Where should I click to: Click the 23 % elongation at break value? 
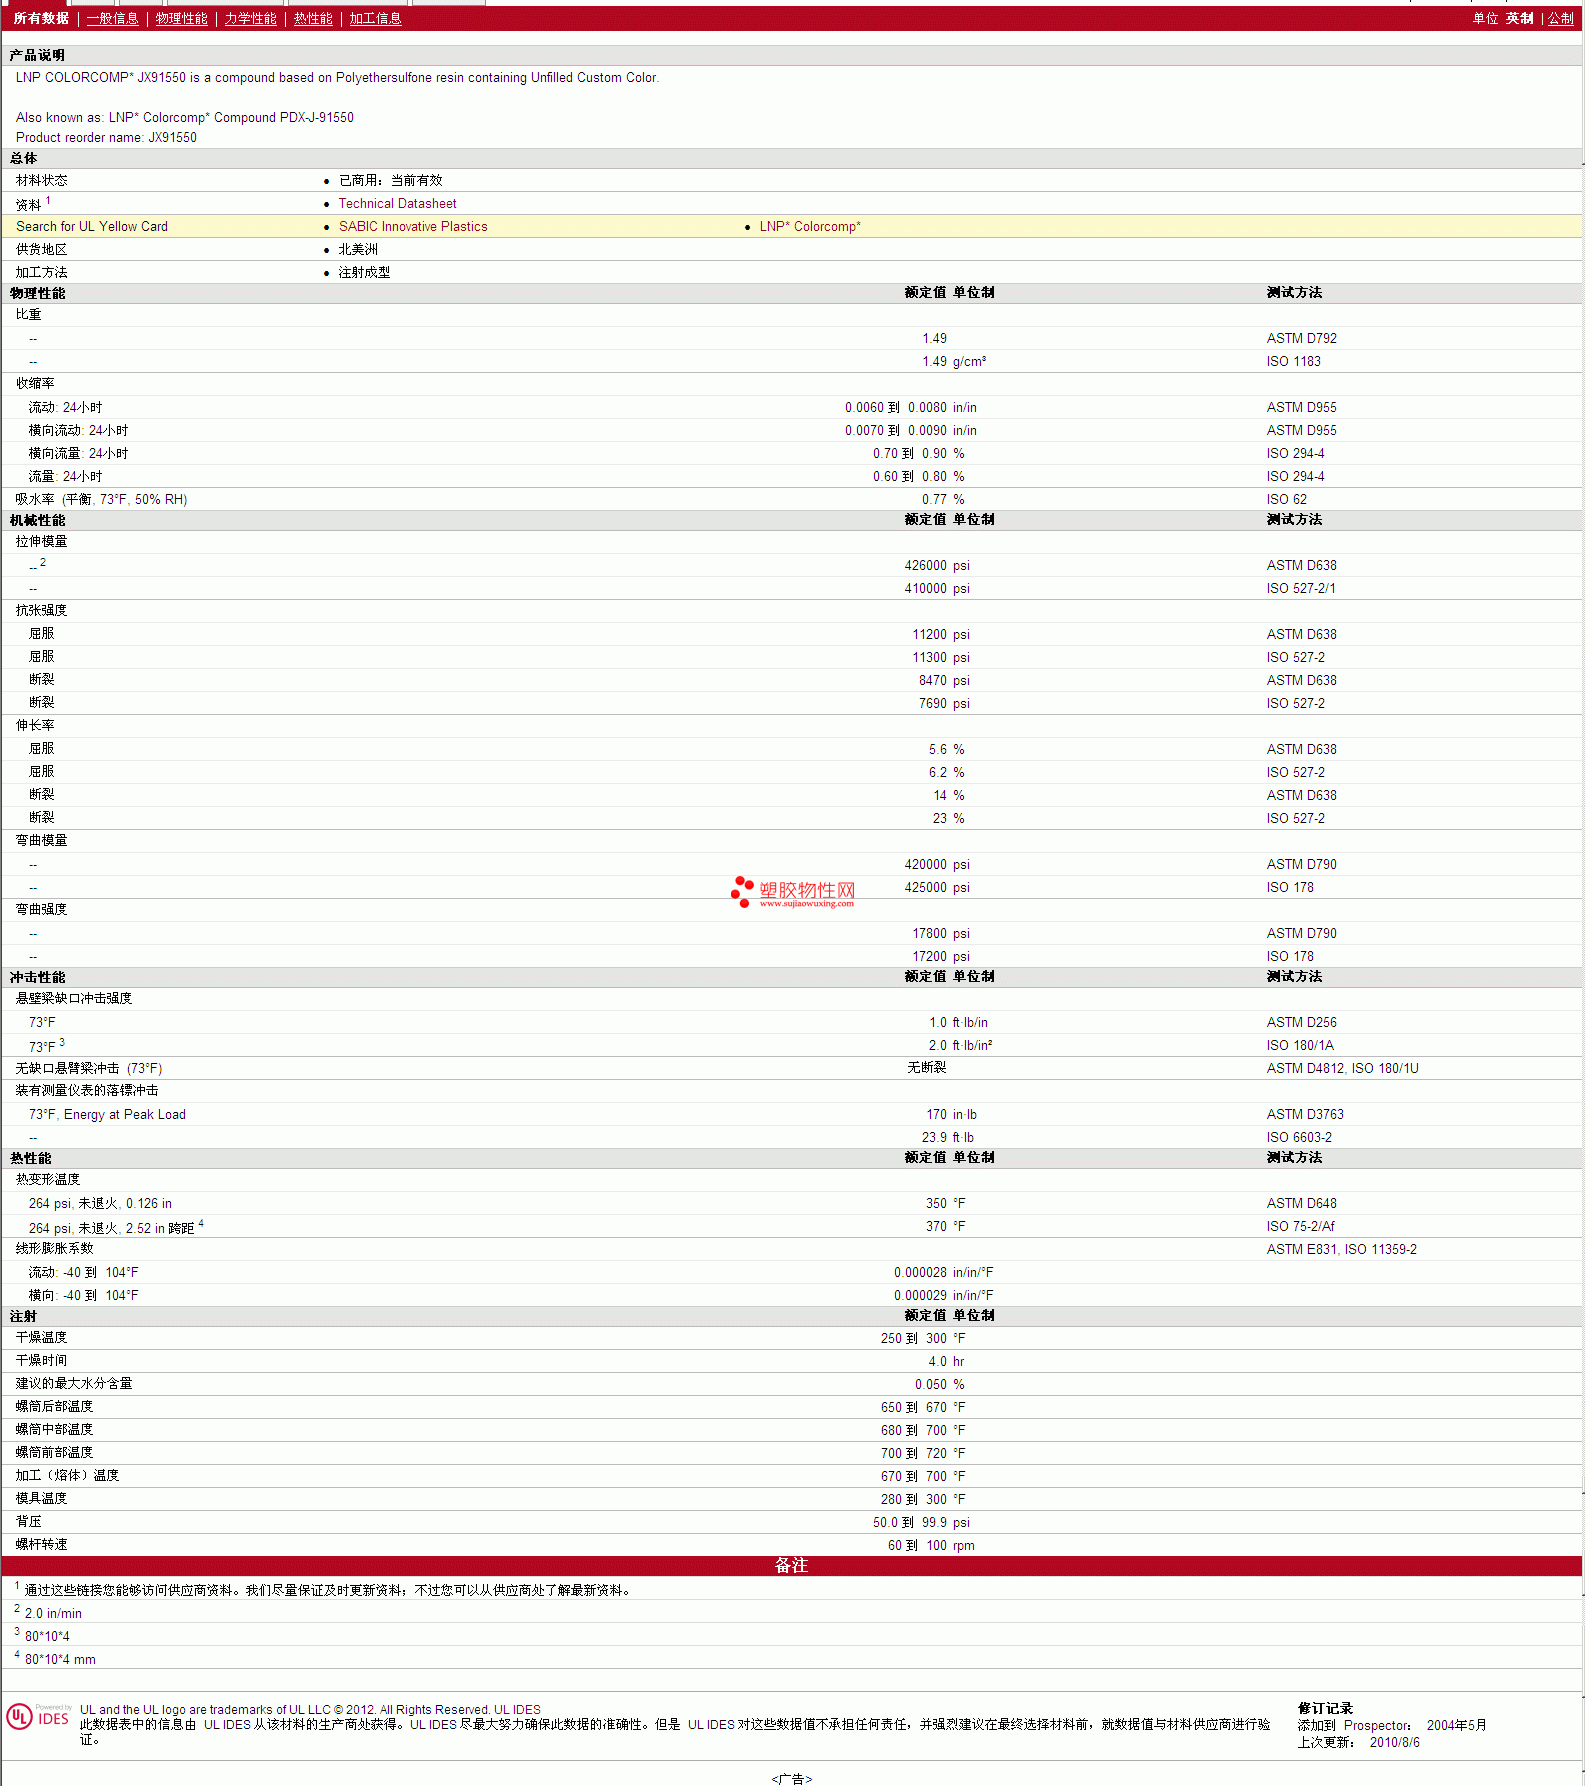pyautogui.click(x=948, y=818)
